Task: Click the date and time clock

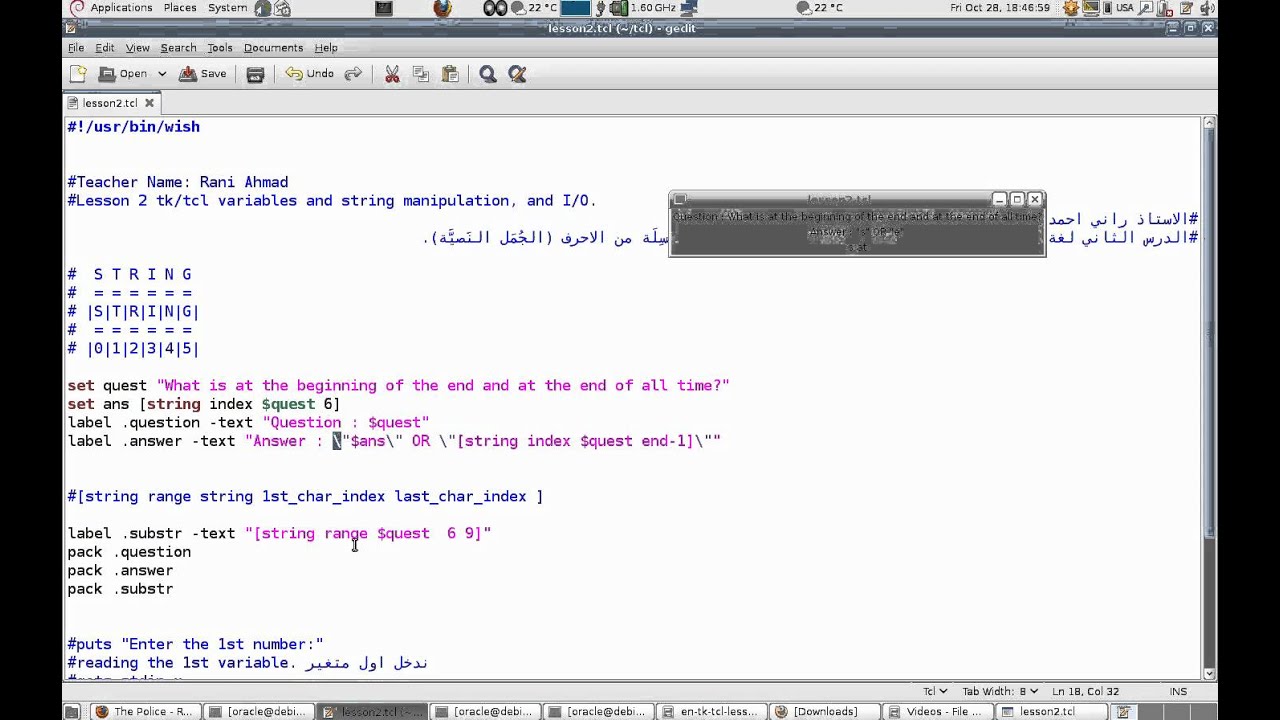Action: tap(1000, 8)
